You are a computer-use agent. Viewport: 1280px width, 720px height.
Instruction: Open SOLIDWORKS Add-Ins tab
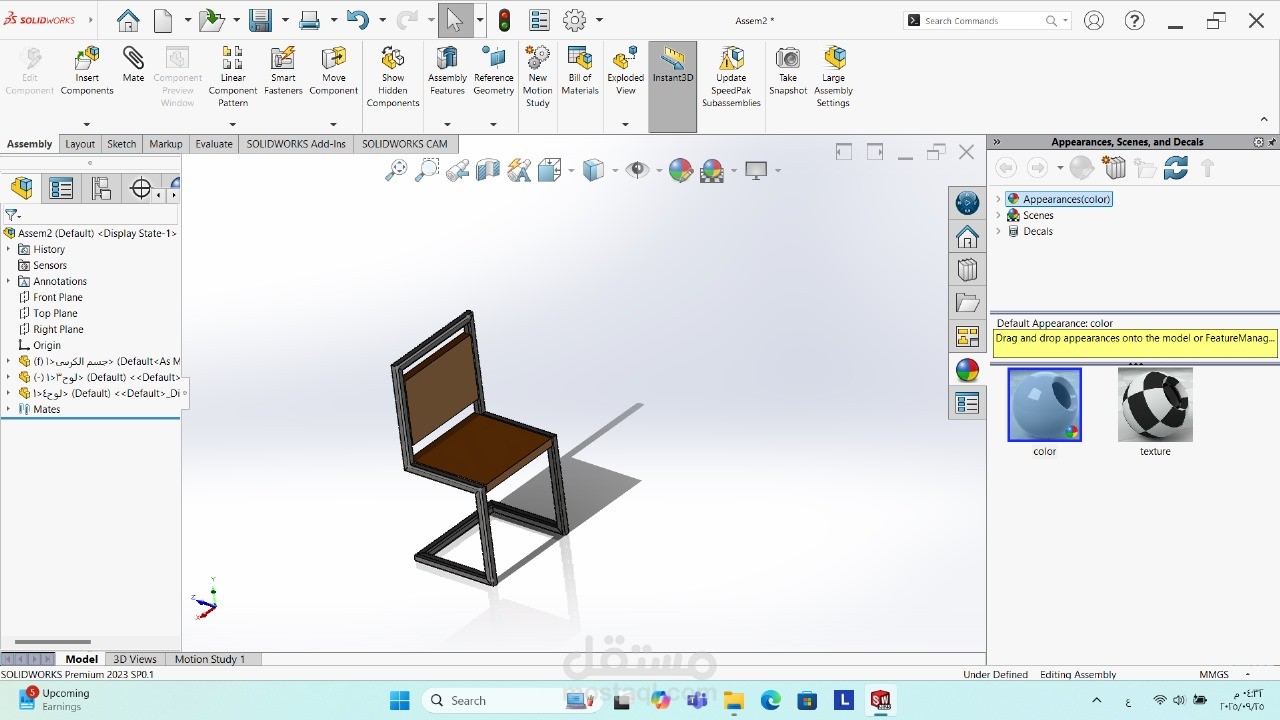[x=296, y=144]
